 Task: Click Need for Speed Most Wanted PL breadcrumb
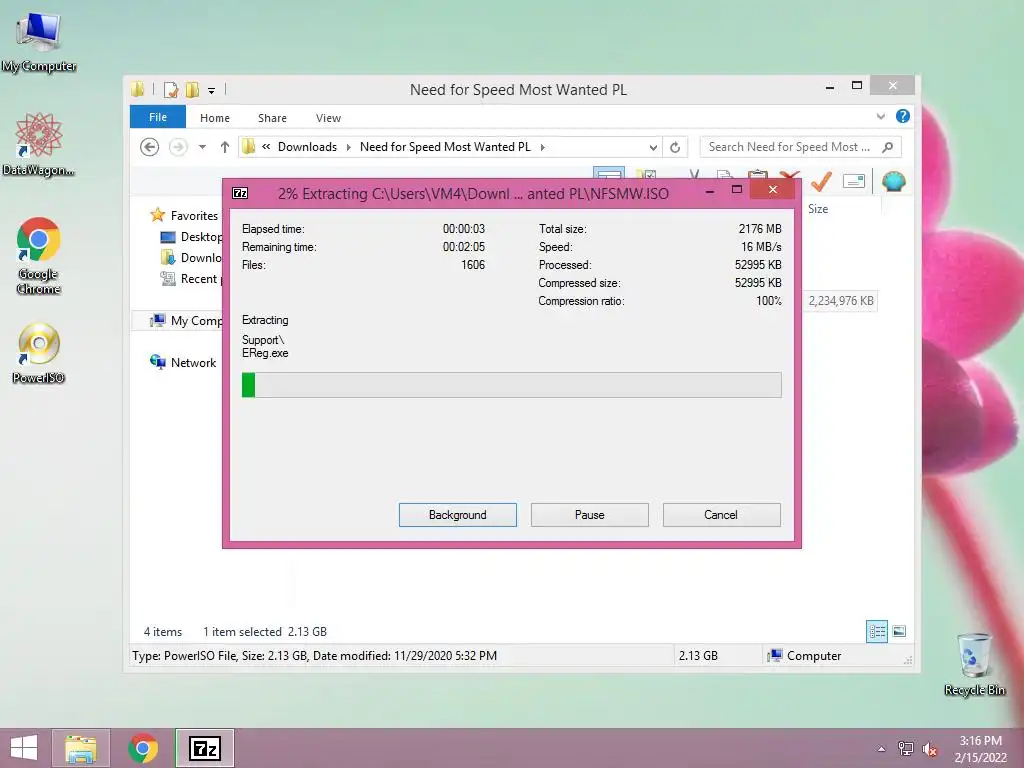(x=445, y=147)
